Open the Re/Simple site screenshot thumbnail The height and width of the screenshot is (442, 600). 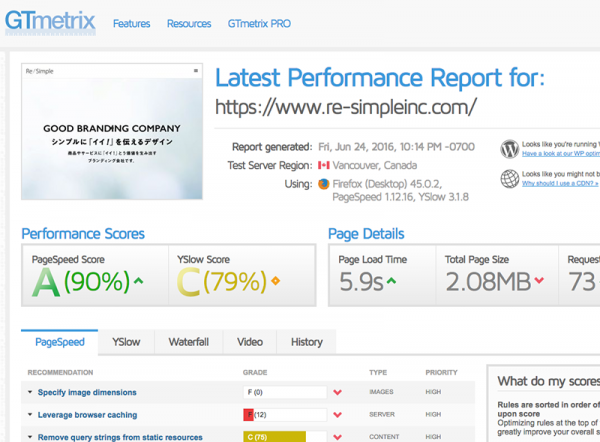112,132
